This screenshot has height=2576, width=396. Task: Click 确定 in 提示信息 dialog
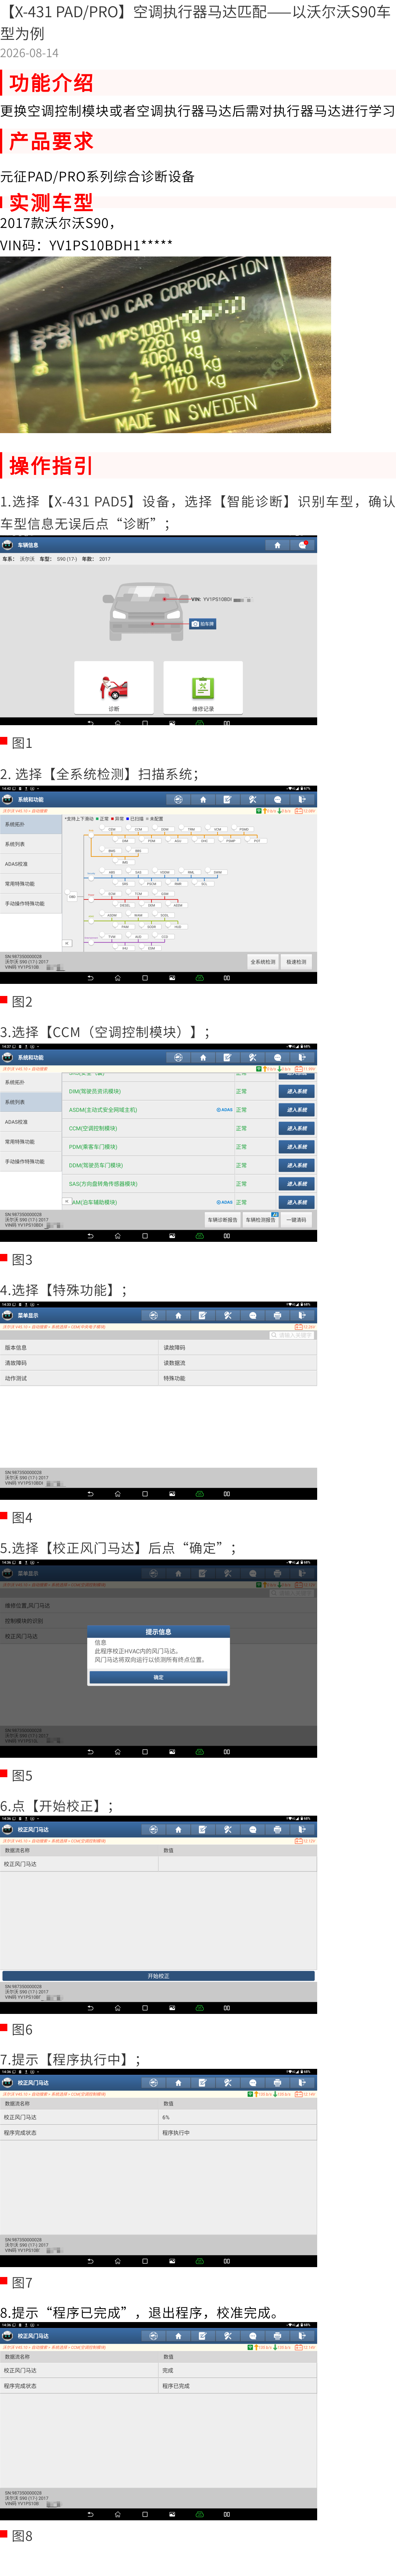pos(158,1677)
